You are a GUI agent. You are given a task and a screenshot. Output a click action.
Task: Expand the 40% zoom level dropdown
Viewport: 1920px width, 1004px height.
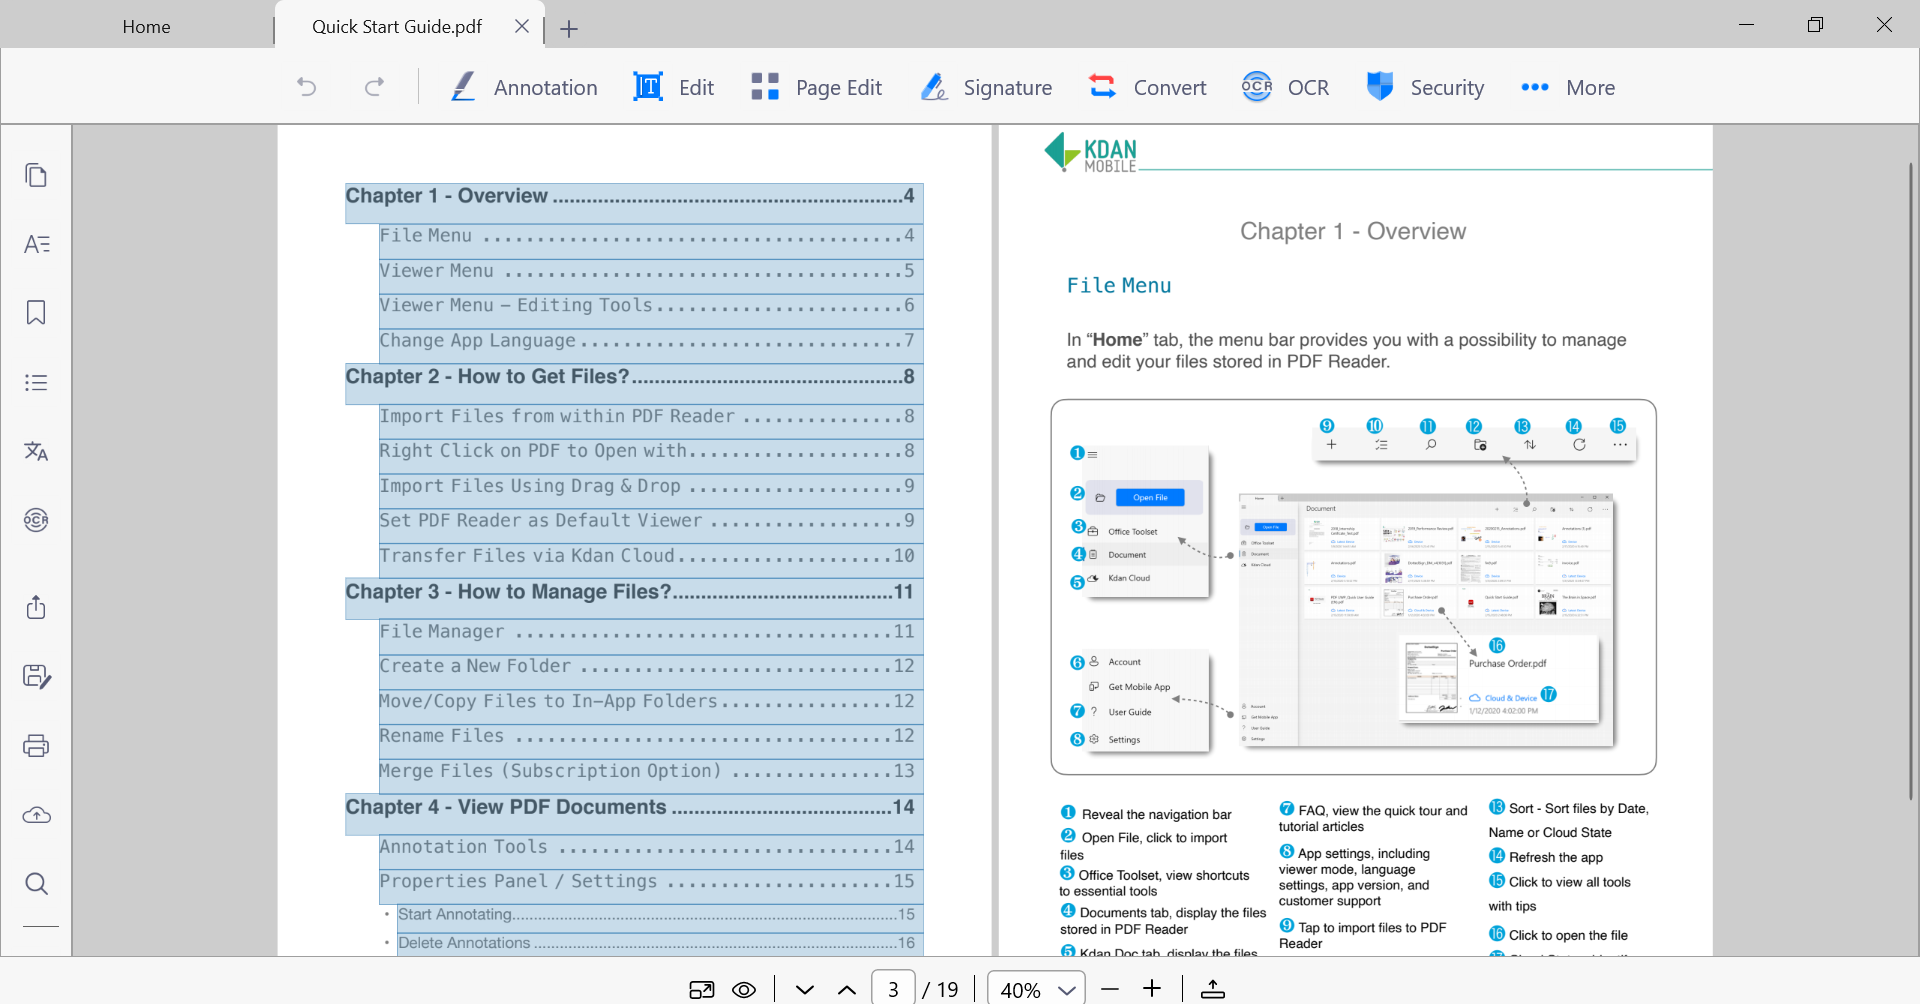pos(1067,990)
